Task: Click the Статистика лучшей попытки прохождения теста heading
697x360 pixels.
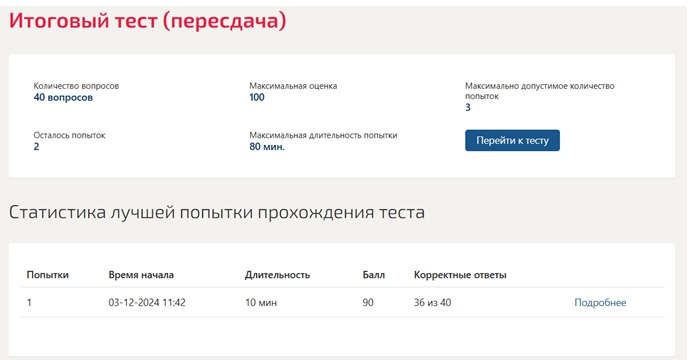Action: tap(217, 212)
